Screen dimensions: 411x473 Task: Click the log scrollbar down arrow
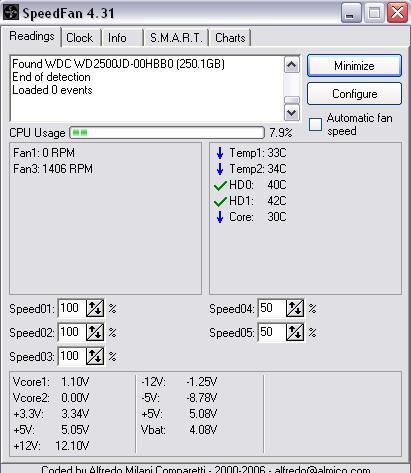(292, 113)
